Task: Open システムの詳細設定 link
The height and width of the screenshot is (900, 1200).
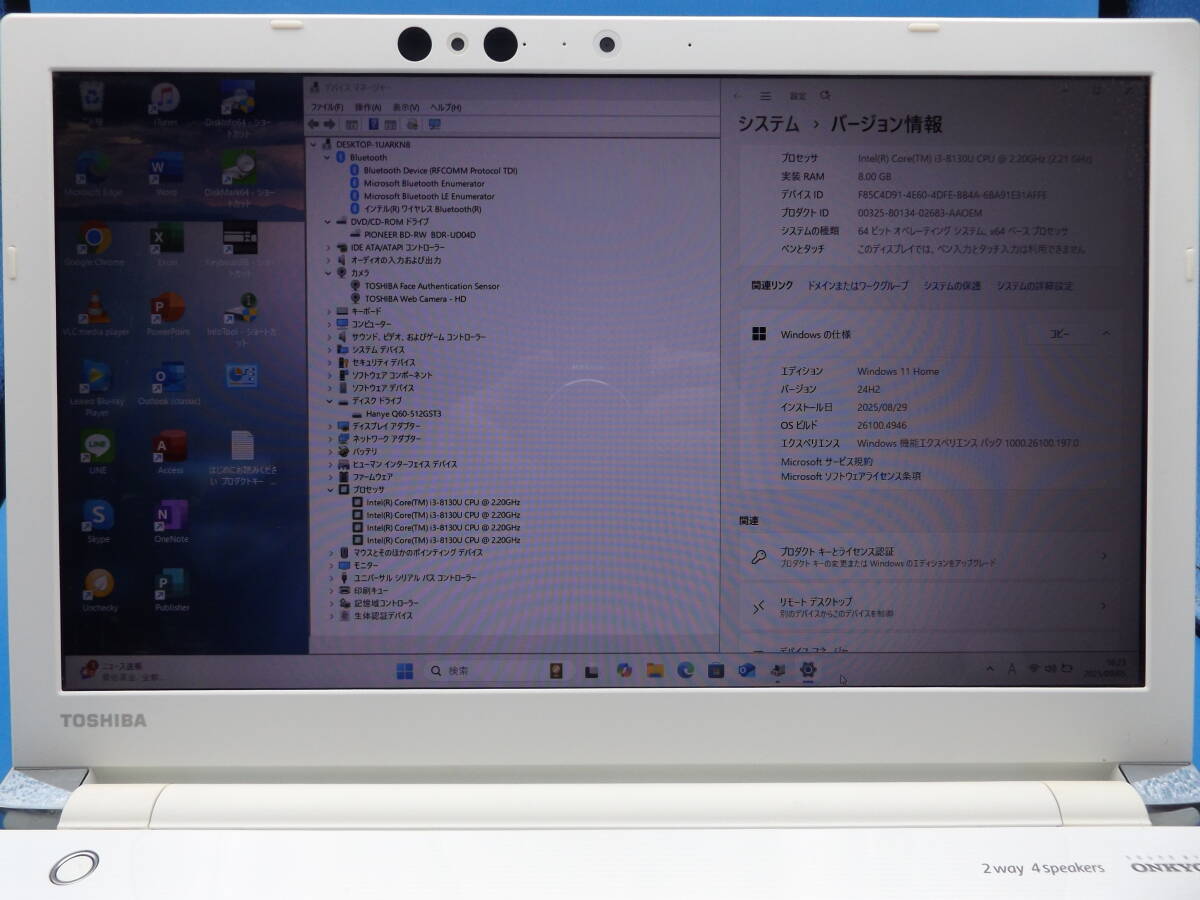Action: point(1035,286)
